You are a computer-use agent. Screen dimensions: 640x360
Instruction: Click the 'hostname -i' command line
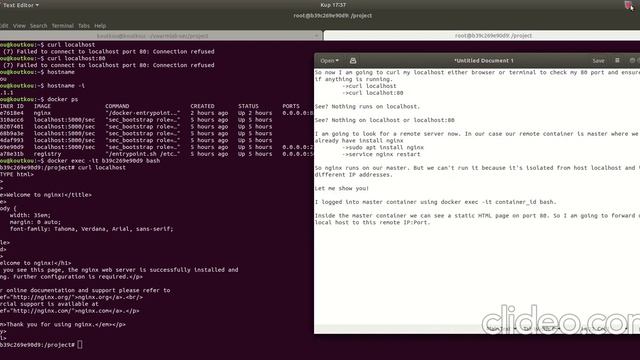[x=66, y=86]
